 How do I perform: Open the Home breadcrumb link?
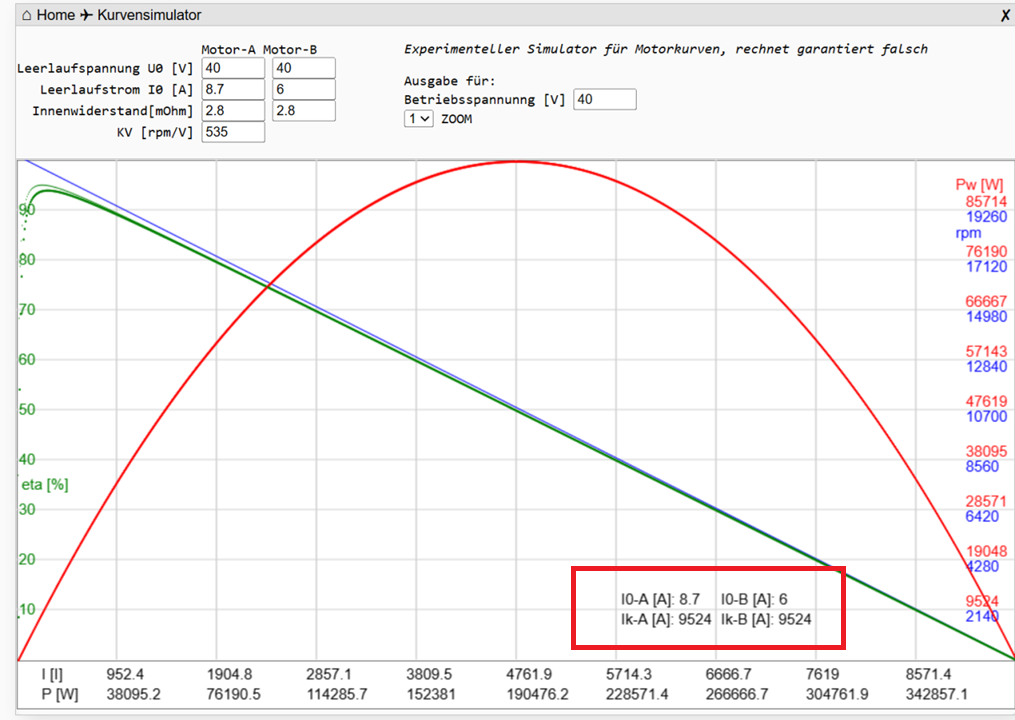click(x=56, y=15)
